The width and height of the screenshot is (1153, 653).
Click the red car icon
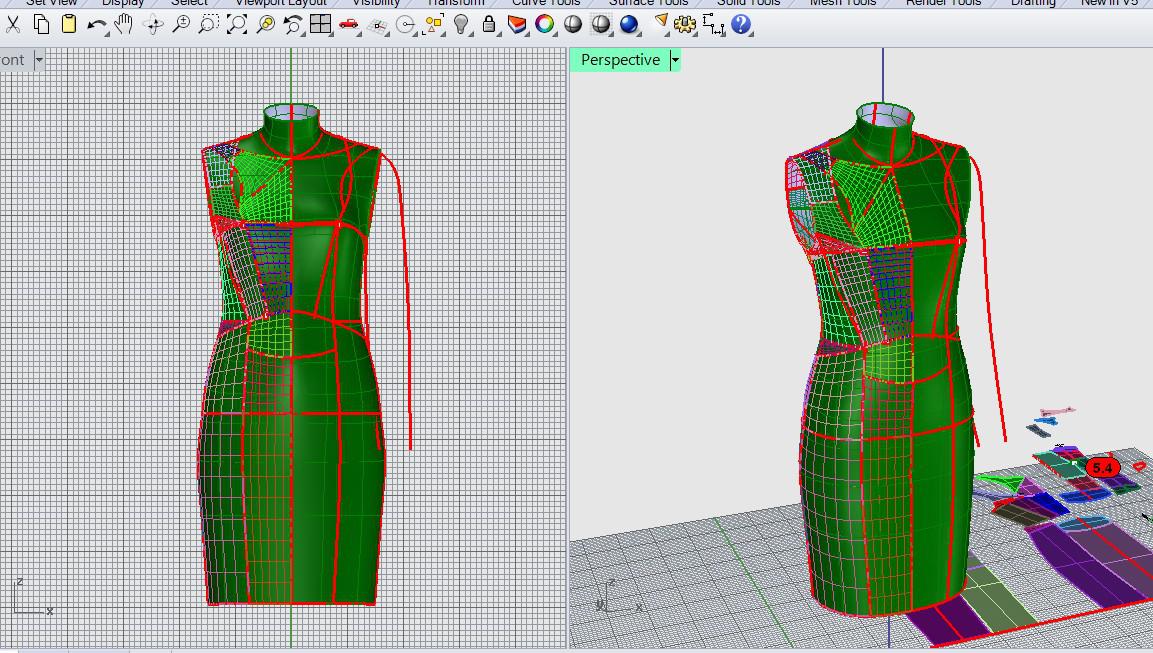(348, 24)
